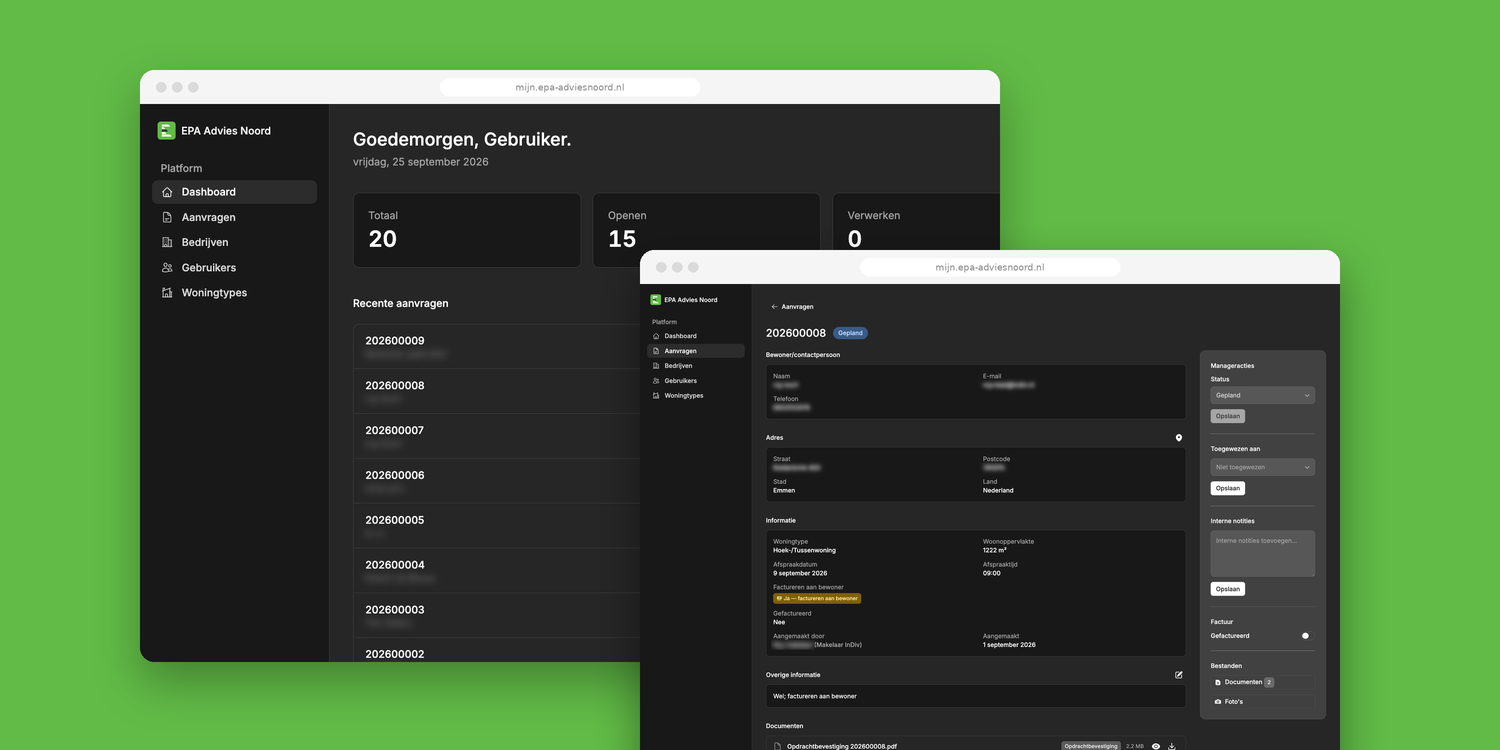Go back via the Aanvragen arrow link

pos(792,307)
